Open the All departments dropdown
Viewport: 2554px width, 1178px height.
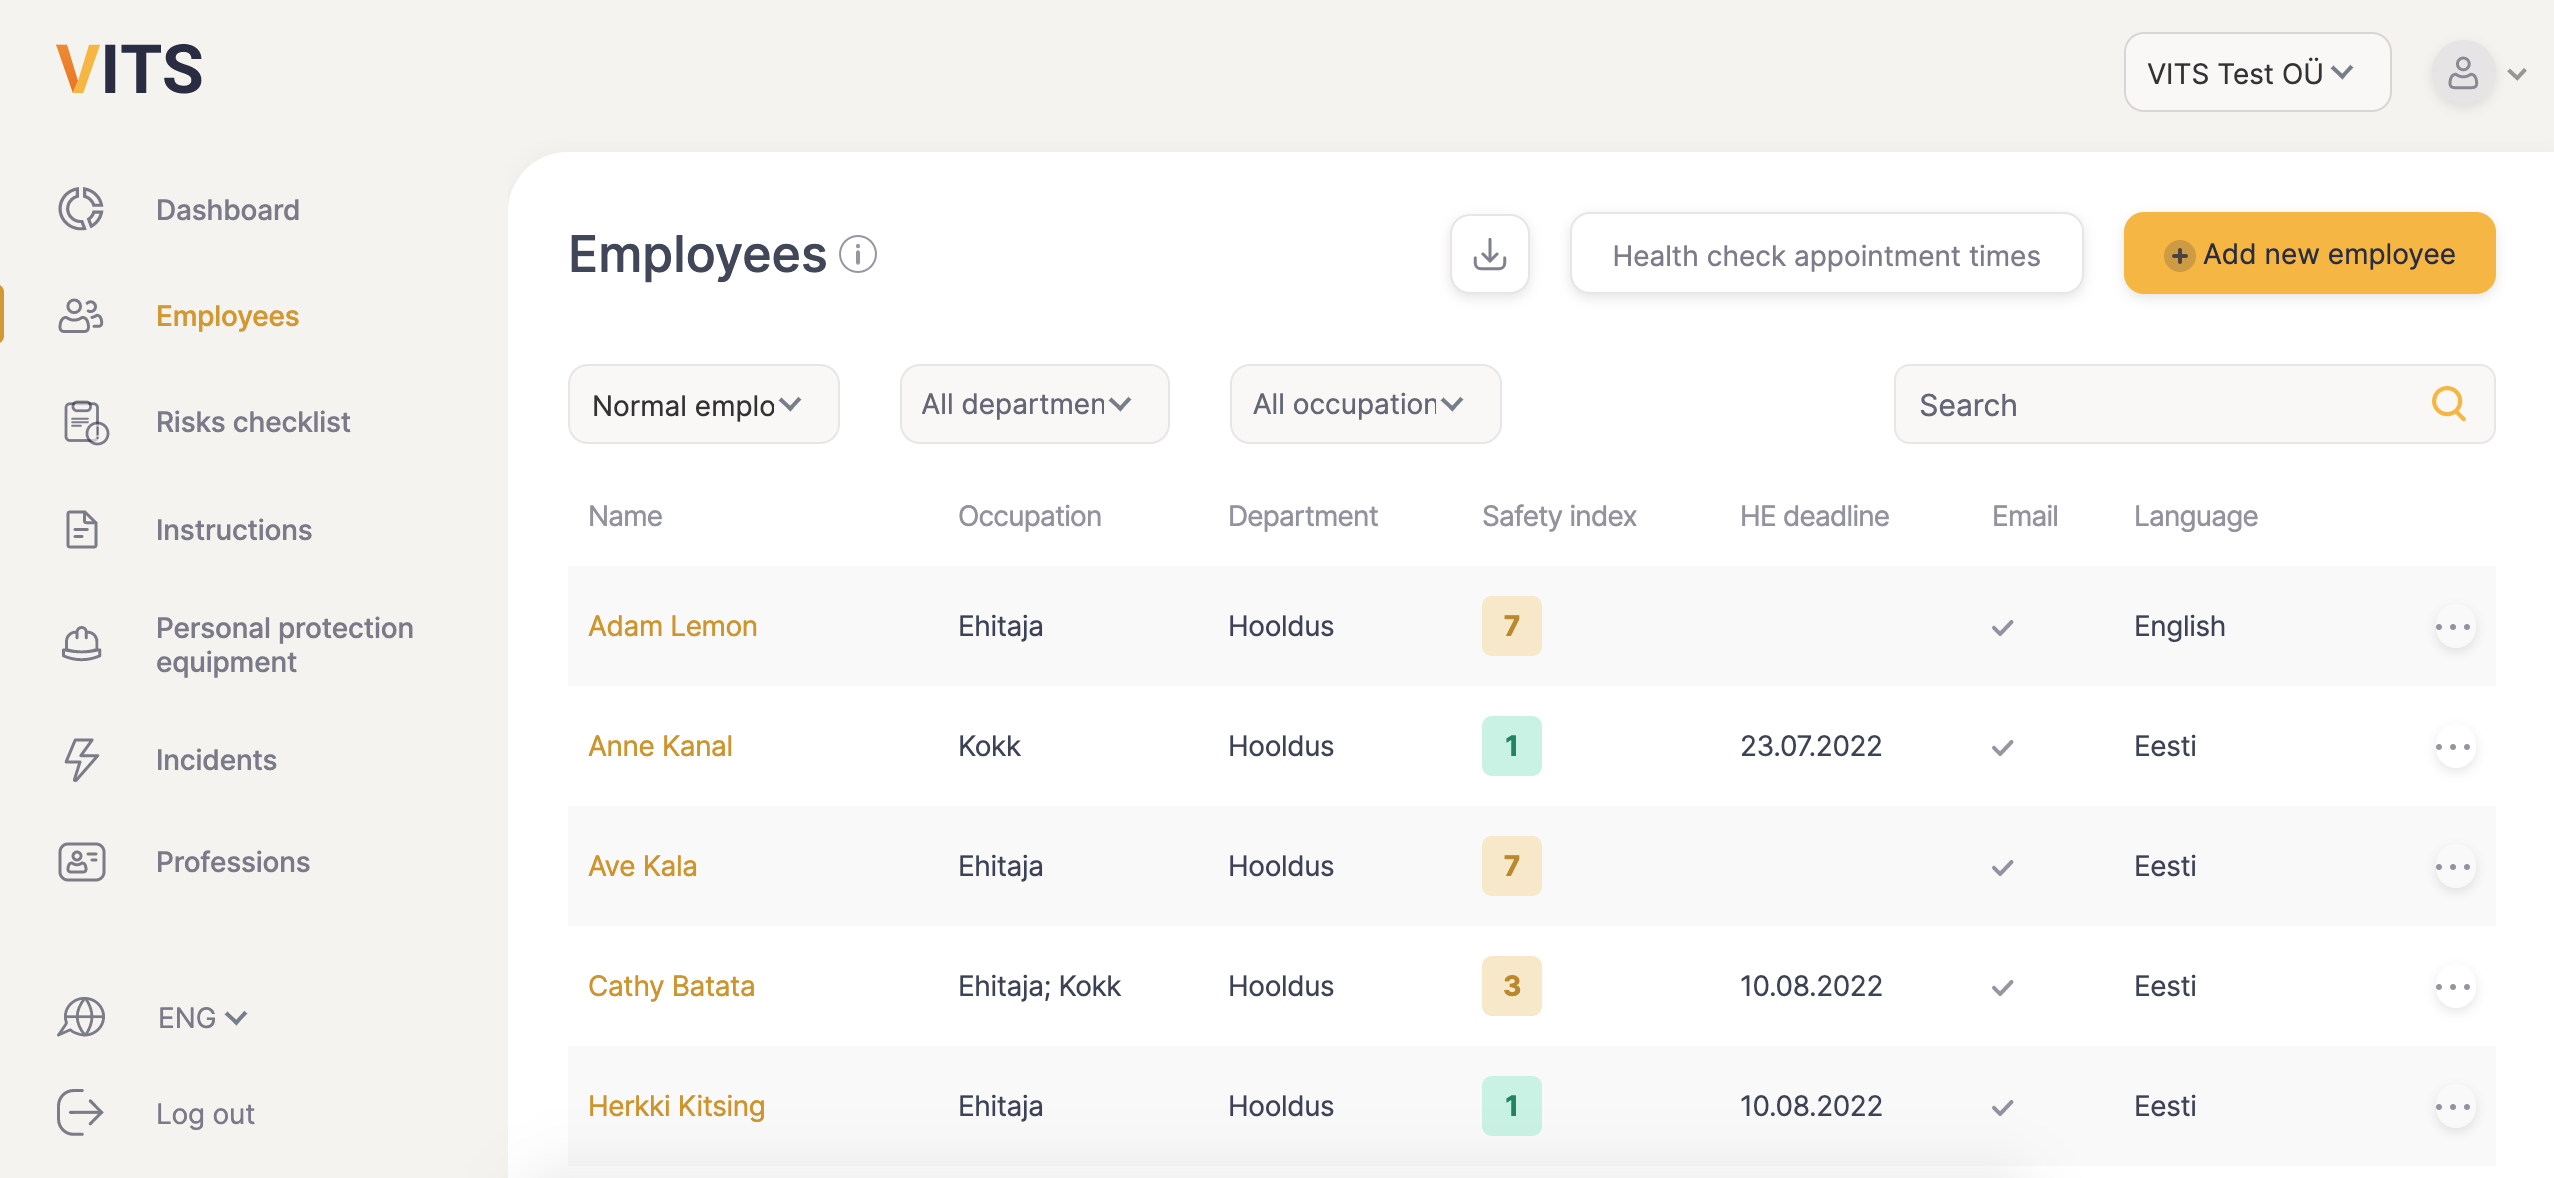pos(1034,404)
